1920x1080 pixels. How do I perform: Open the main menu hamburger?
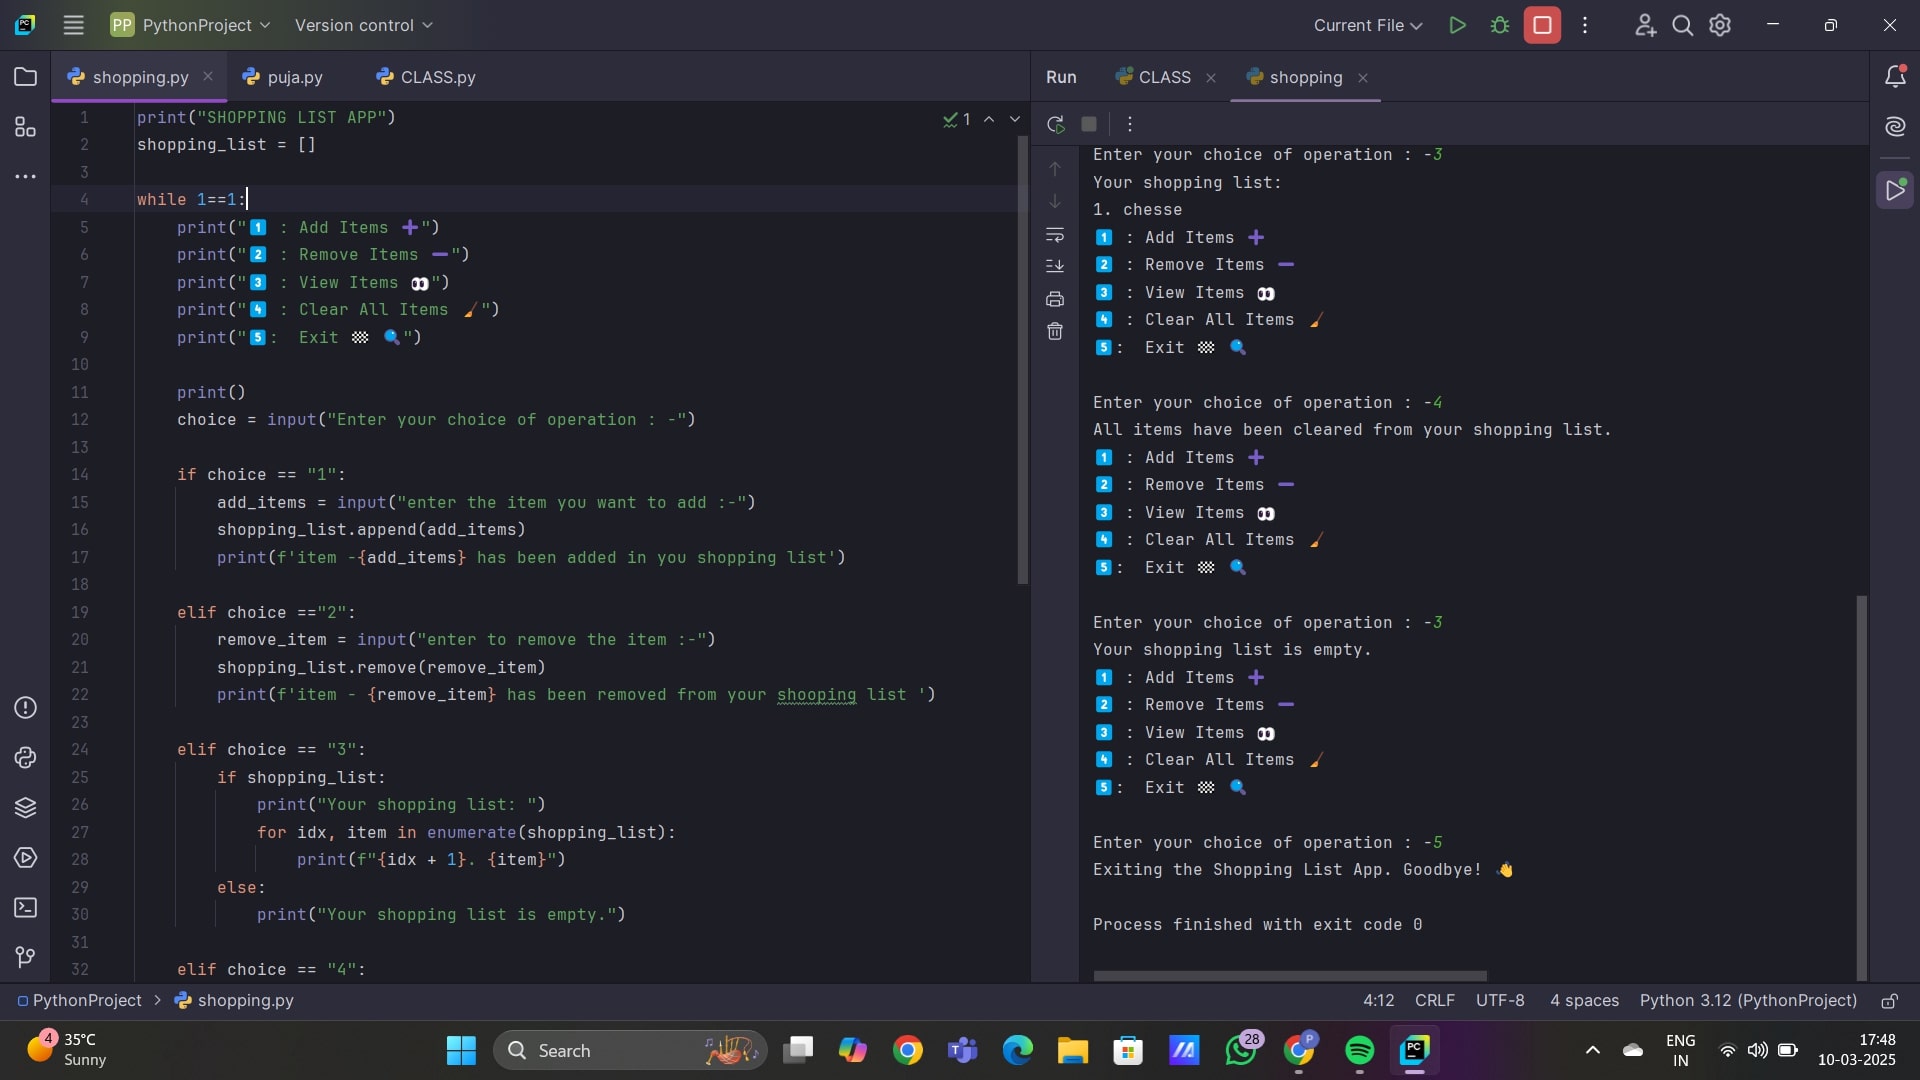[x=73, y=25]
